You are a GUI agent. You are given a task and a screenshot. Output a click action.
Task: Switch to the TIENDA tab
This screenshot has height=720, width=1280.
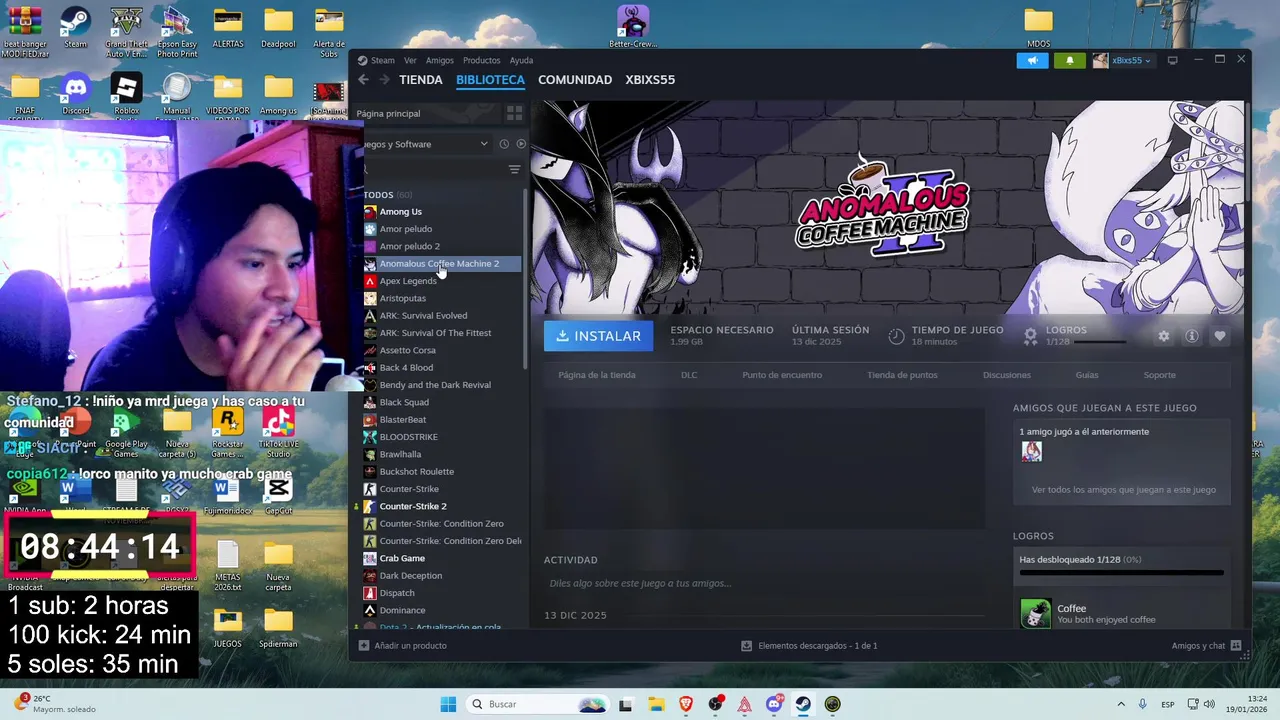[420, 80]
